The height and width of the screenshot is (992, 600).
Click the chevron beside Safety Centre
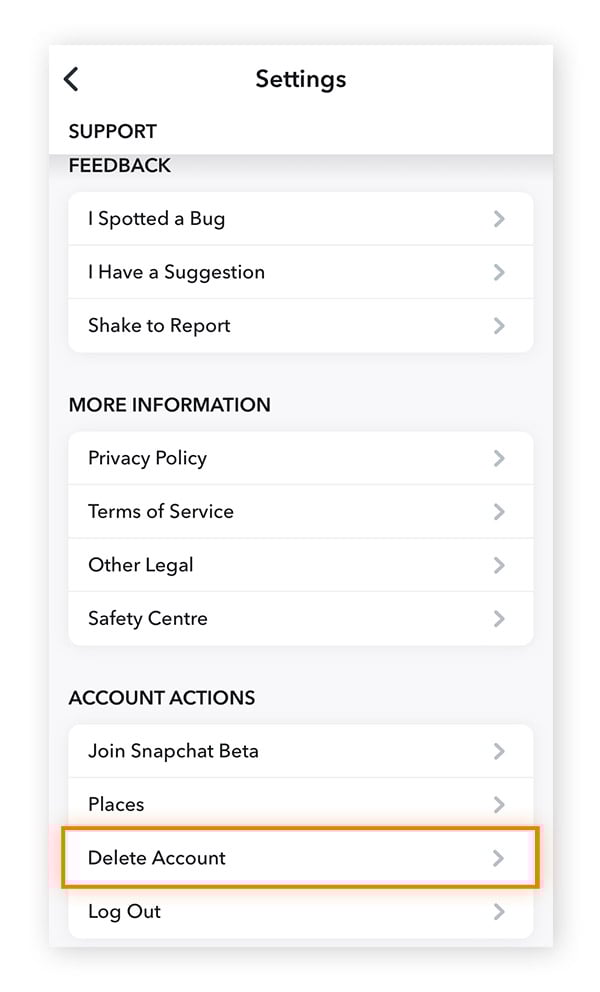tap(498, 618)
